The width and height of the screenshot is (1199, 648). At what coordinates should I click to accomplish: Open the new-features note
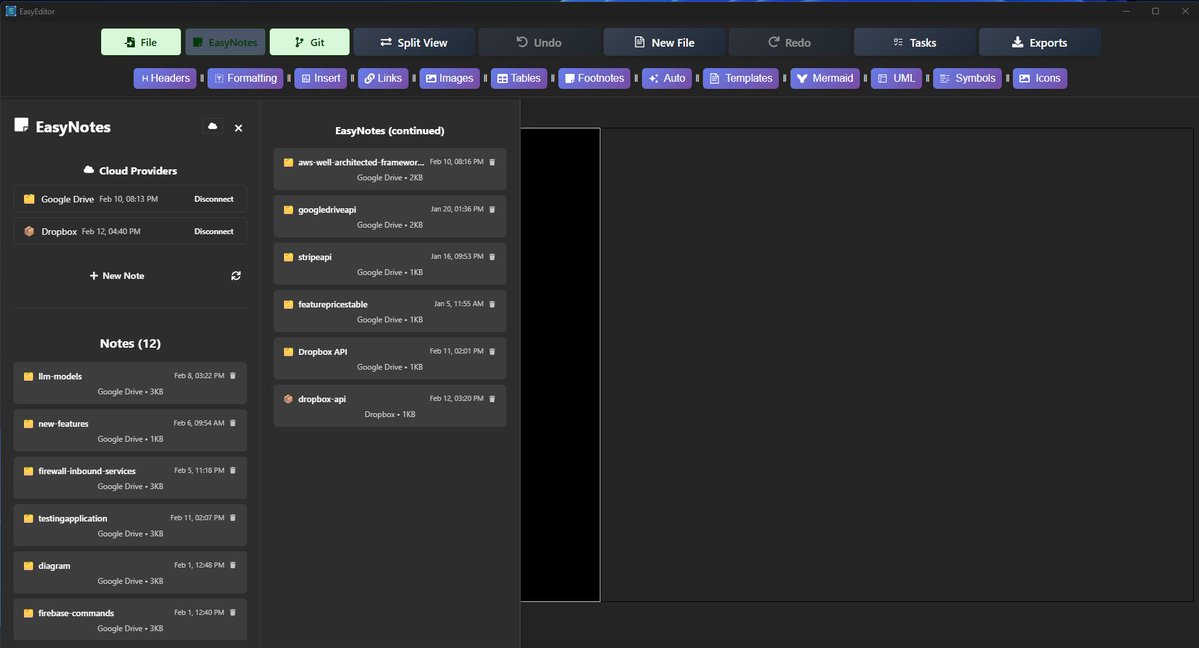click(130, 431)
